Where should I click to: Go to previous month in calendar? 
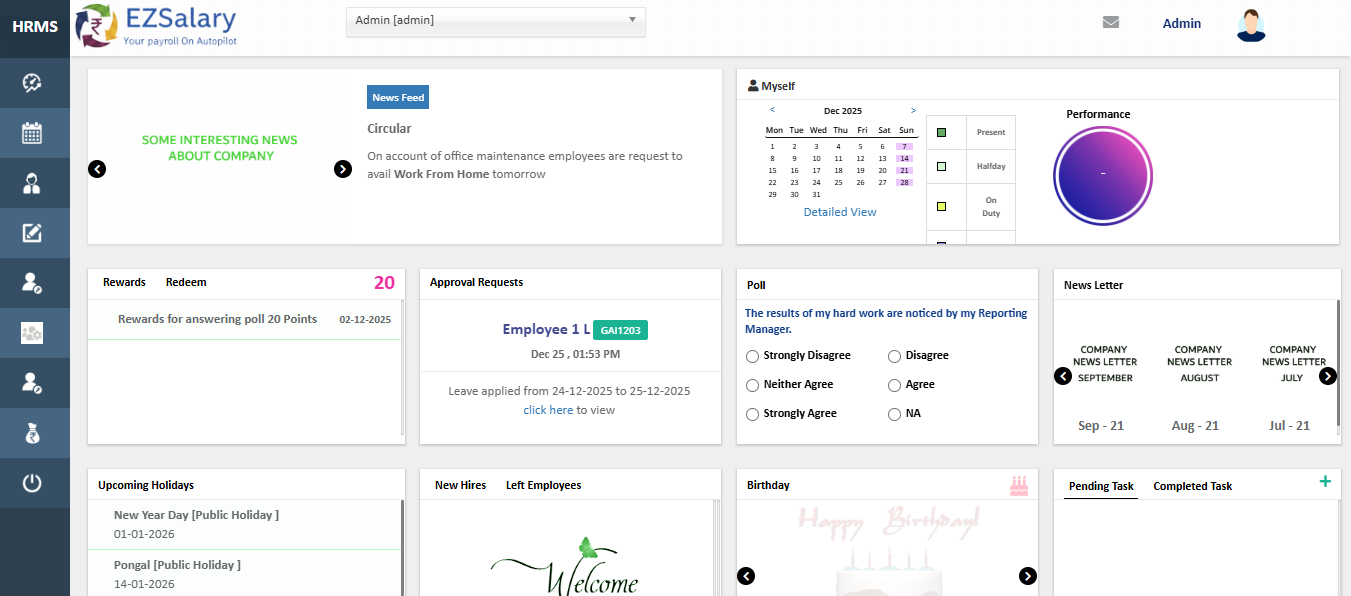[772, 111]
